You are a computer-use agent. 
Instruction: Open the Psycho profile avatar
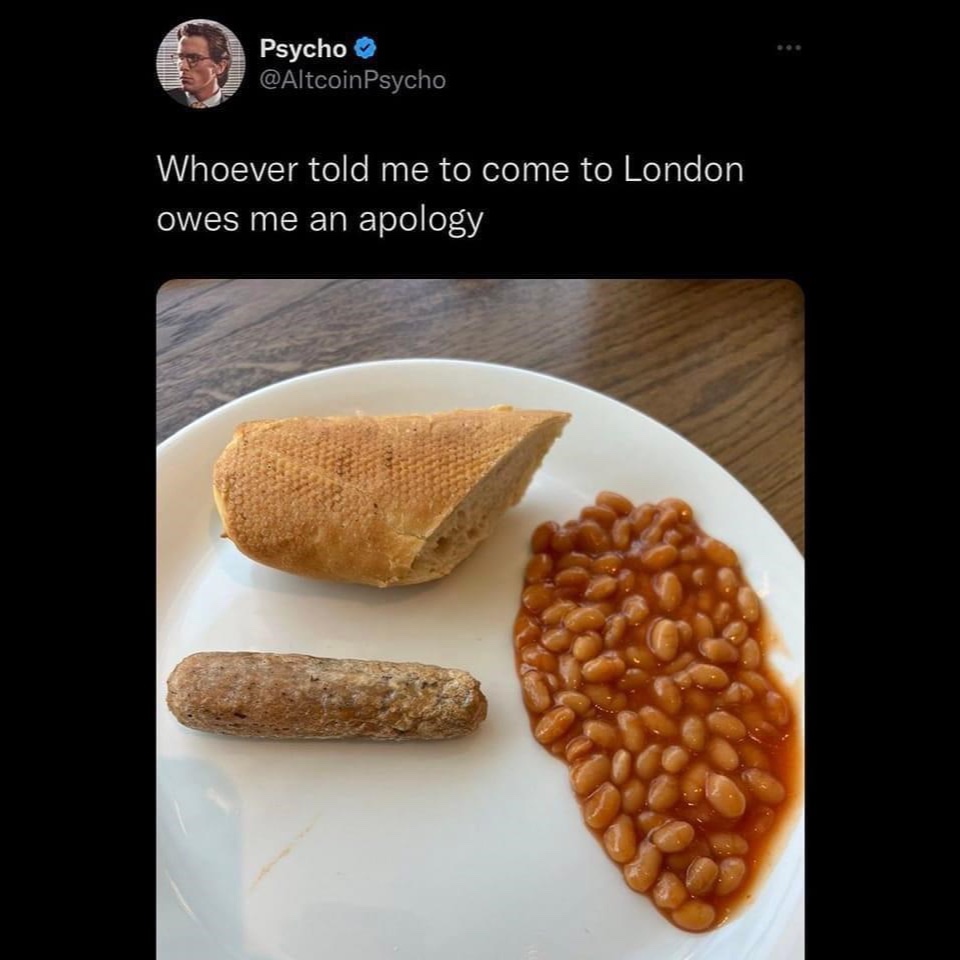tap(200, 63)
